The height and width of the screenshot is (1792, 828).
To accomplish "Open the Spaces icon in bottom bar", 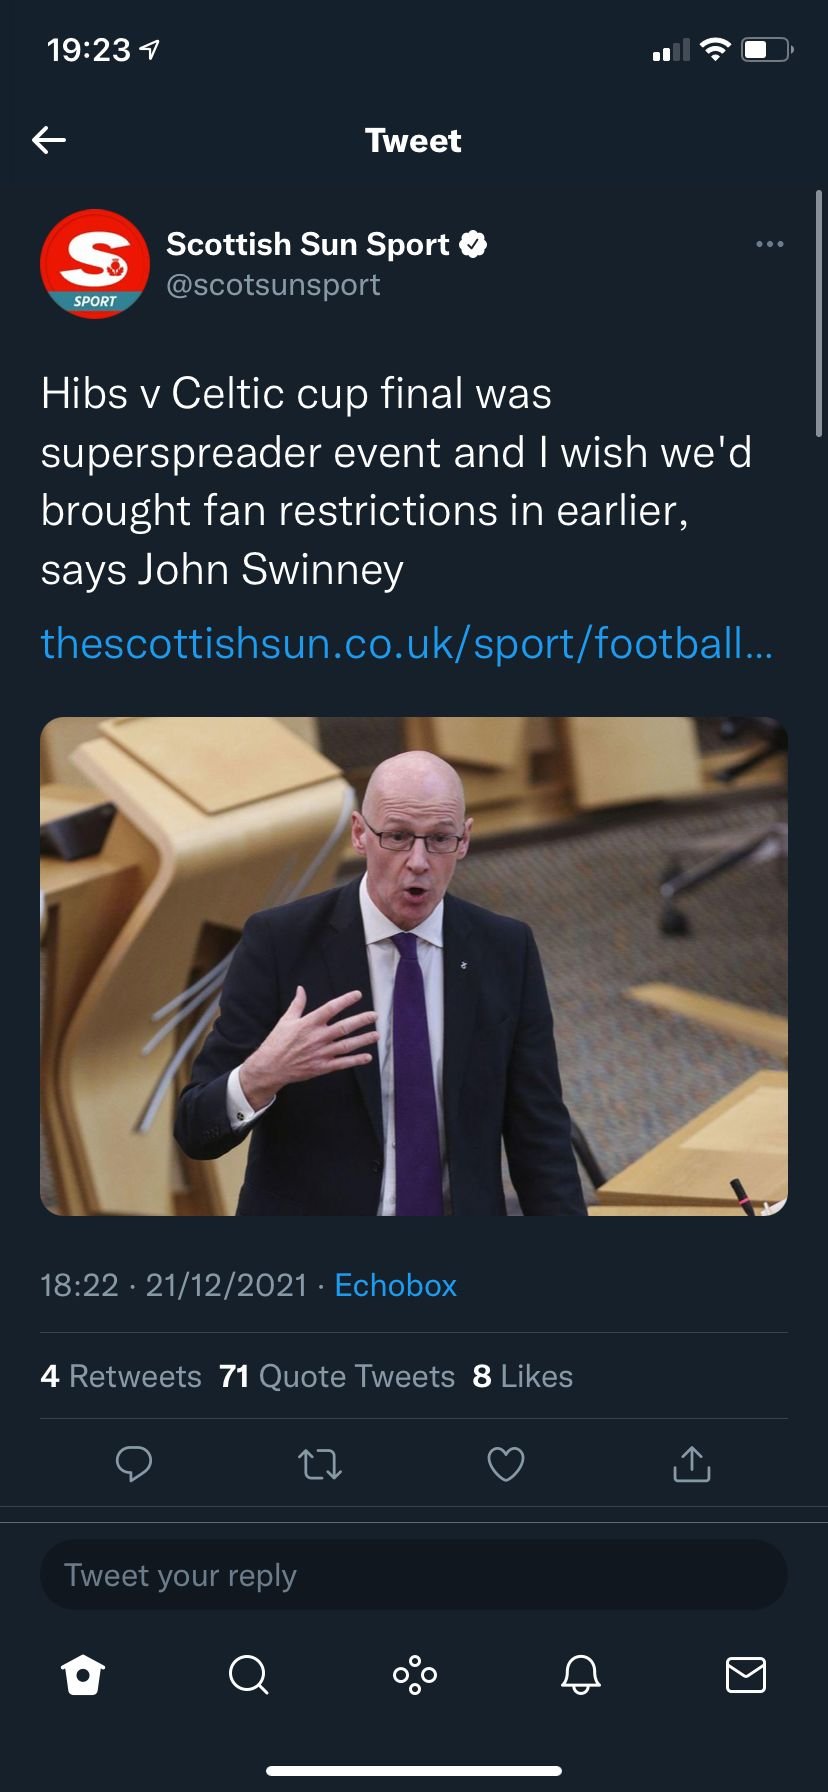I will click(x=414, y=1674).
